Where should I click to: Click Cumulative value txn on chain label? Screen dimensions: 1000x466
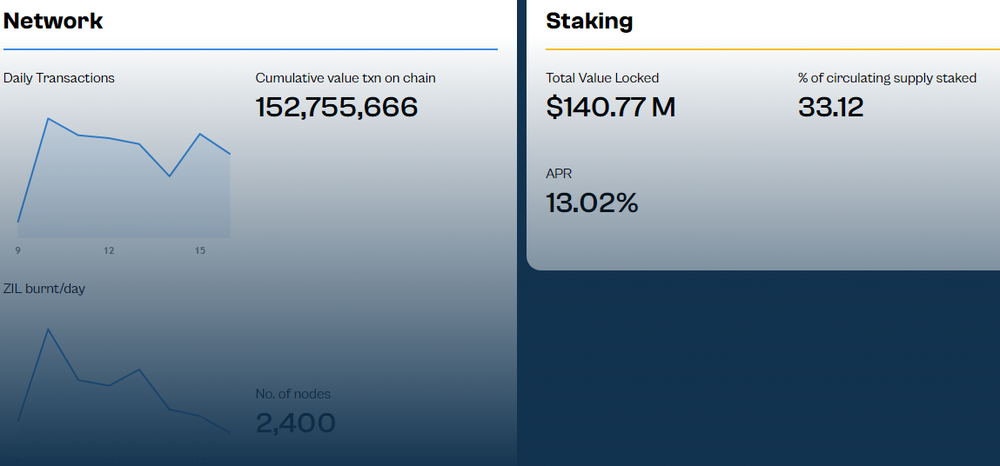click(x=345, y=78)
